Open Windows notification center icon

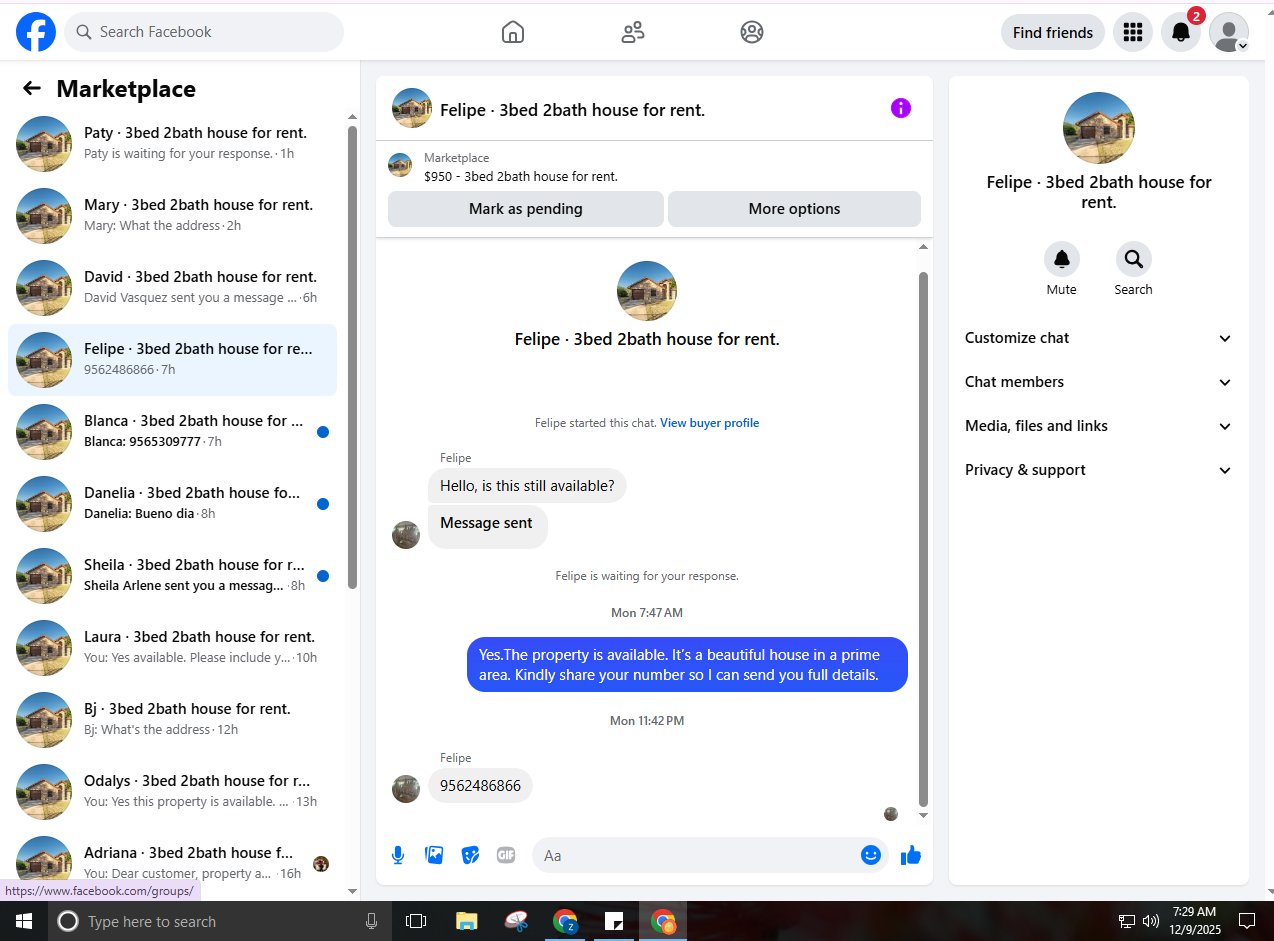1247,921
